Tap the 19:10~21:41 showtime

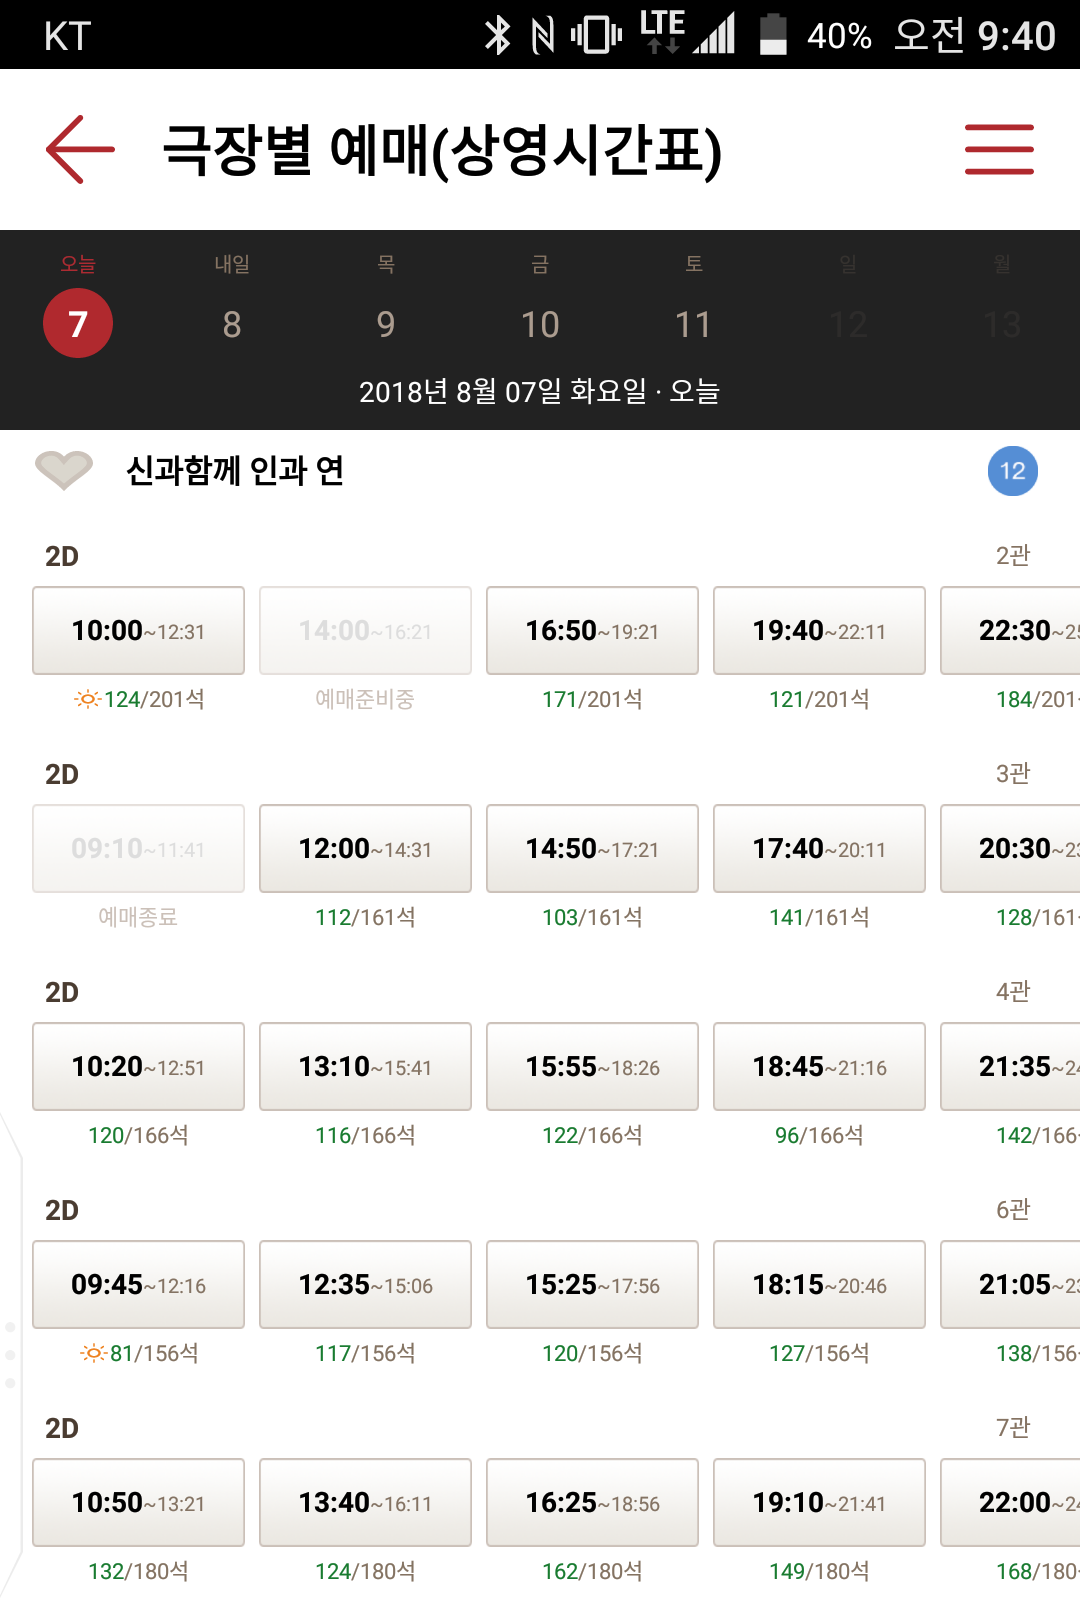pos(819,1503)
